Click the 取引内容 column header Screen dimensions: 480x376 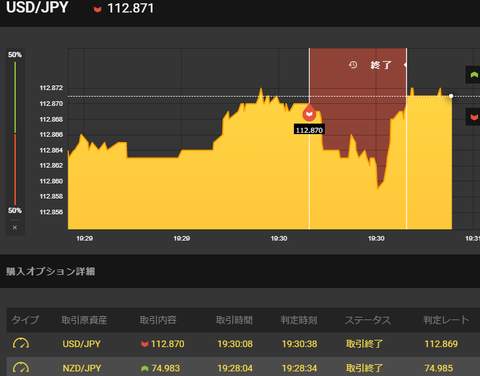pos(158,320)
